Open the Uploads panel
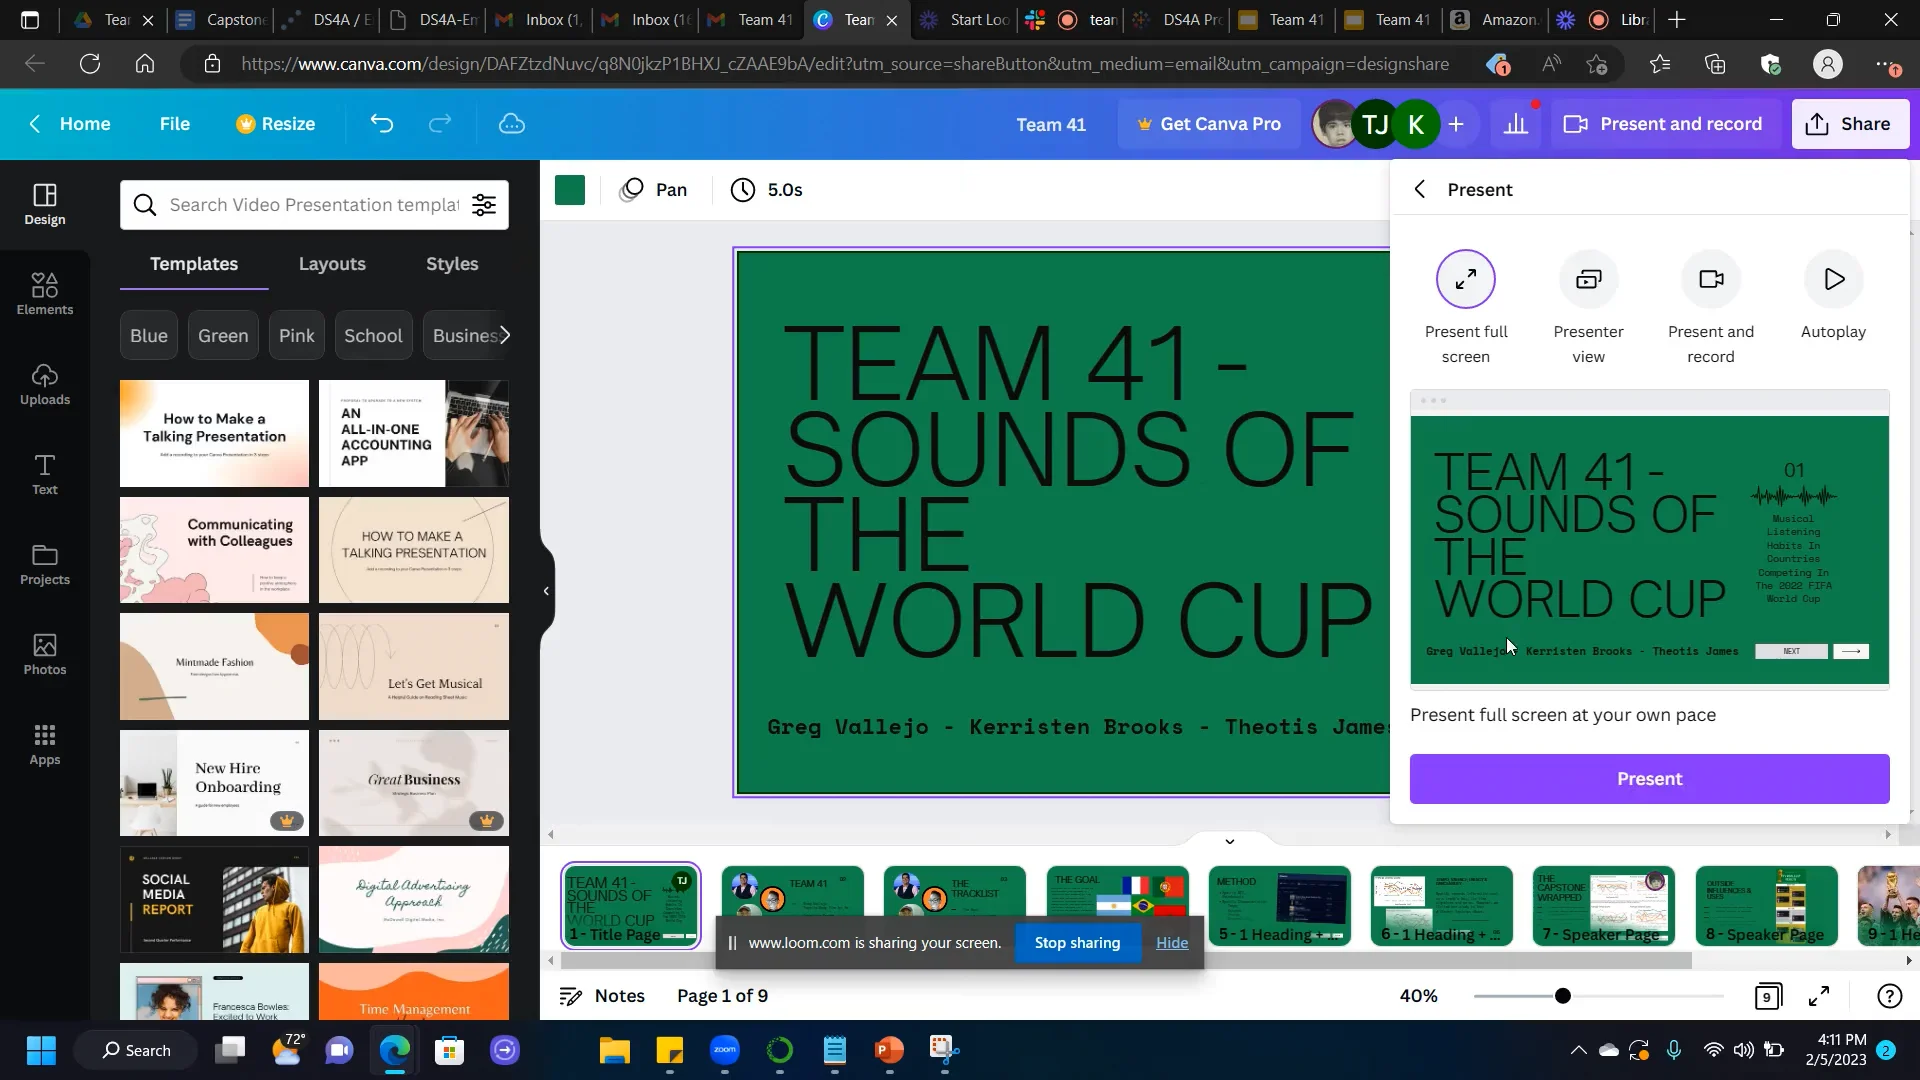 44,384
